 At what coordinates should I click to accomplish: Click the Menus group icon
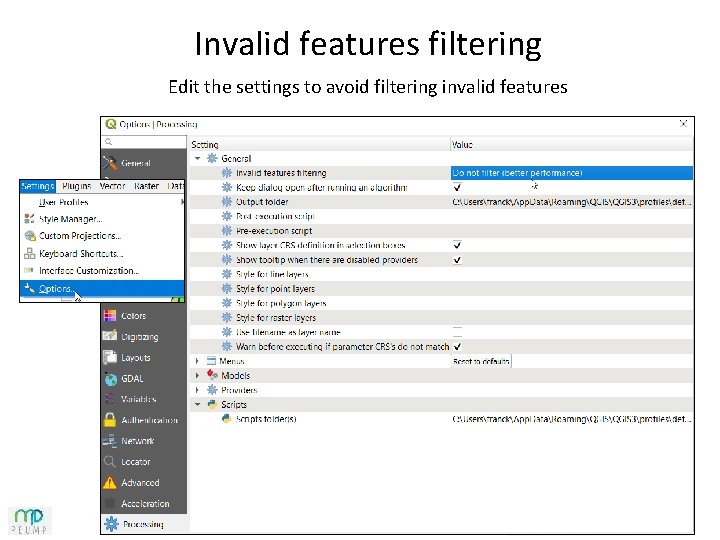pyautogui.click(x=211, y=361)
